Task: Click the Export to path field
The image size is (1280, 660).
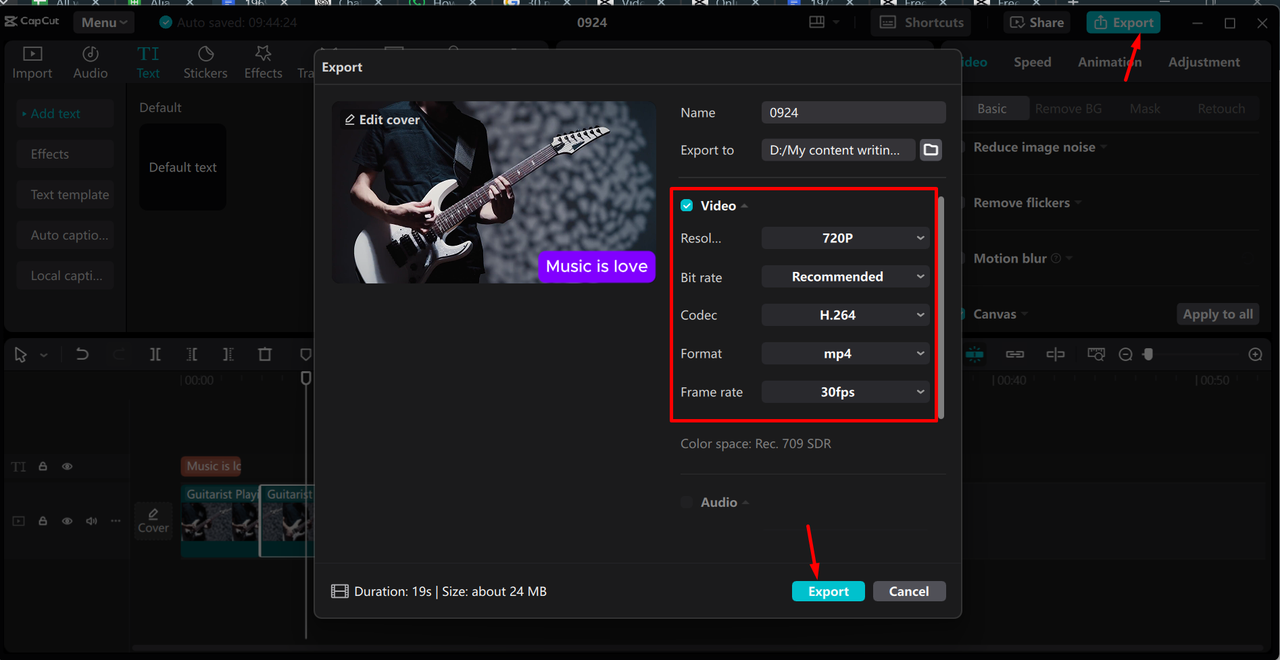Action: point(838,150)
